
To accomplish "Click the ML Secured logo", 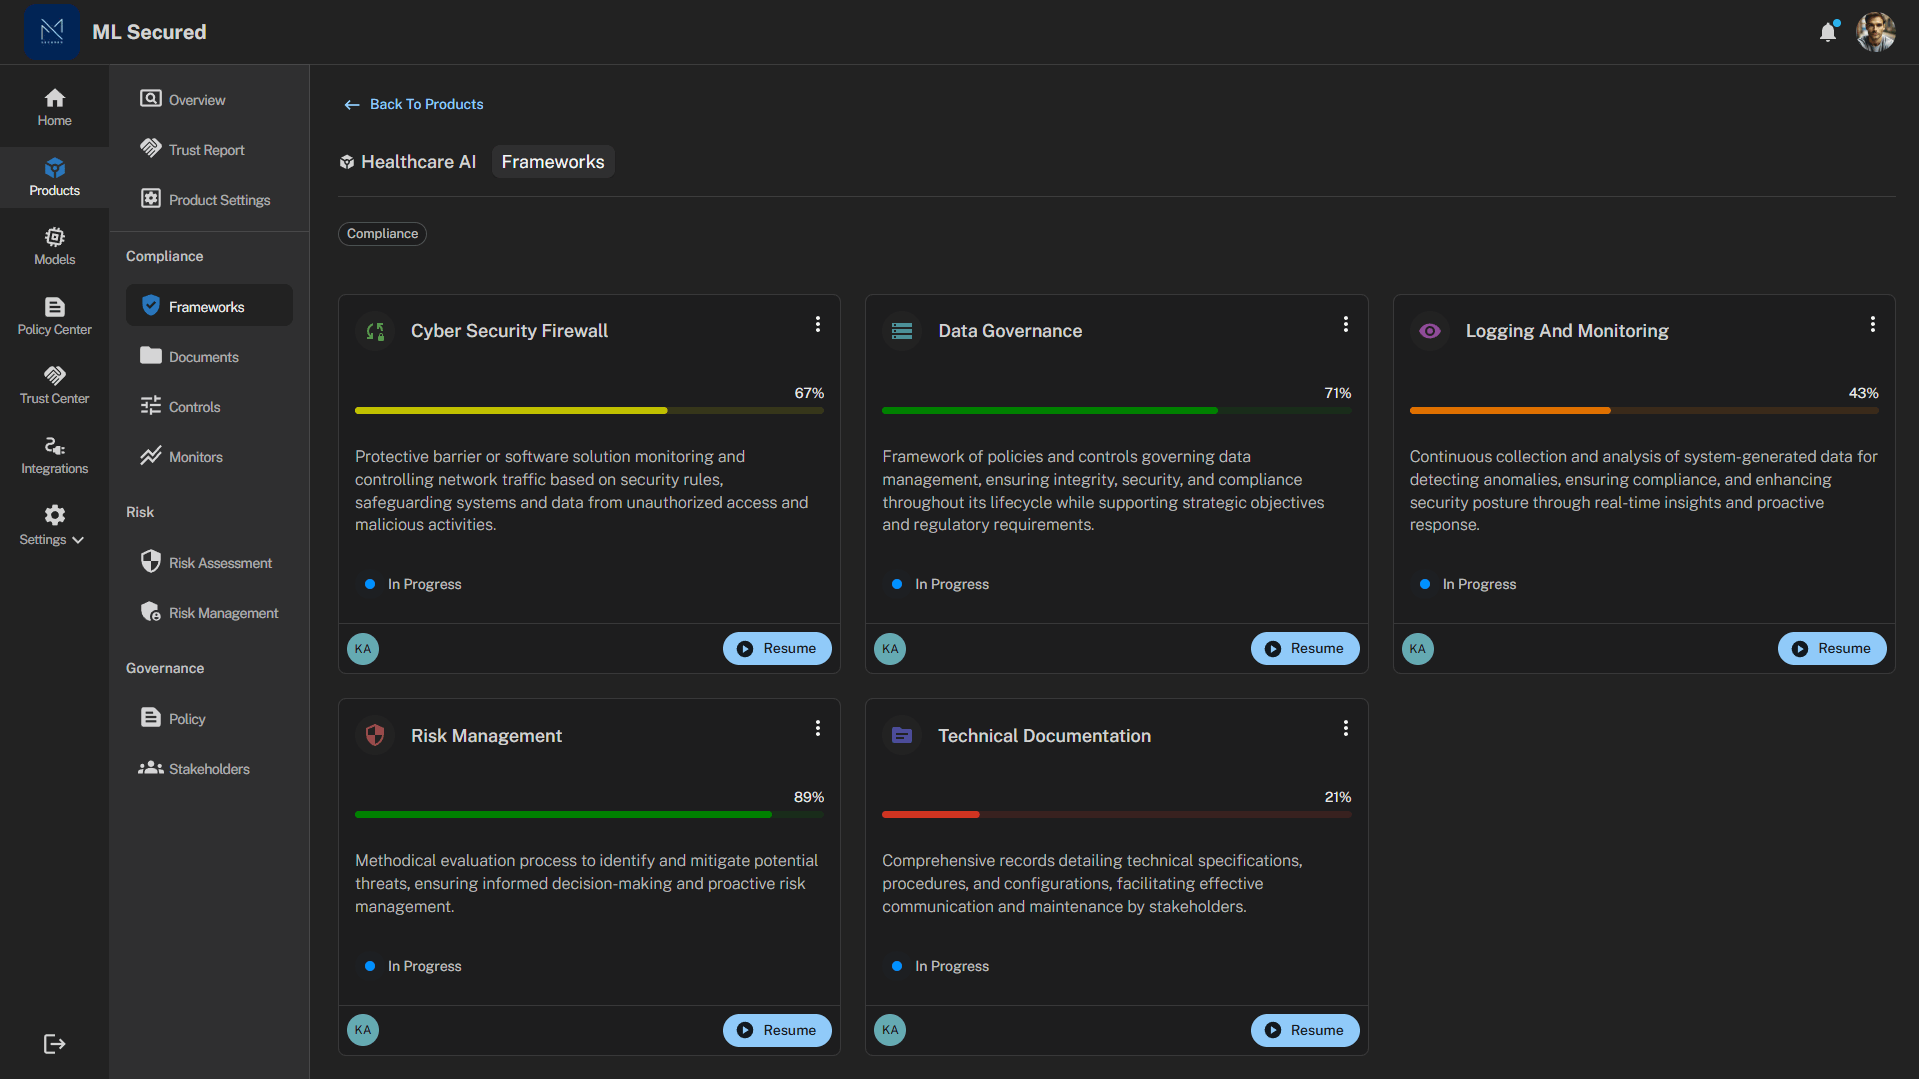I will tap(52, 32).
